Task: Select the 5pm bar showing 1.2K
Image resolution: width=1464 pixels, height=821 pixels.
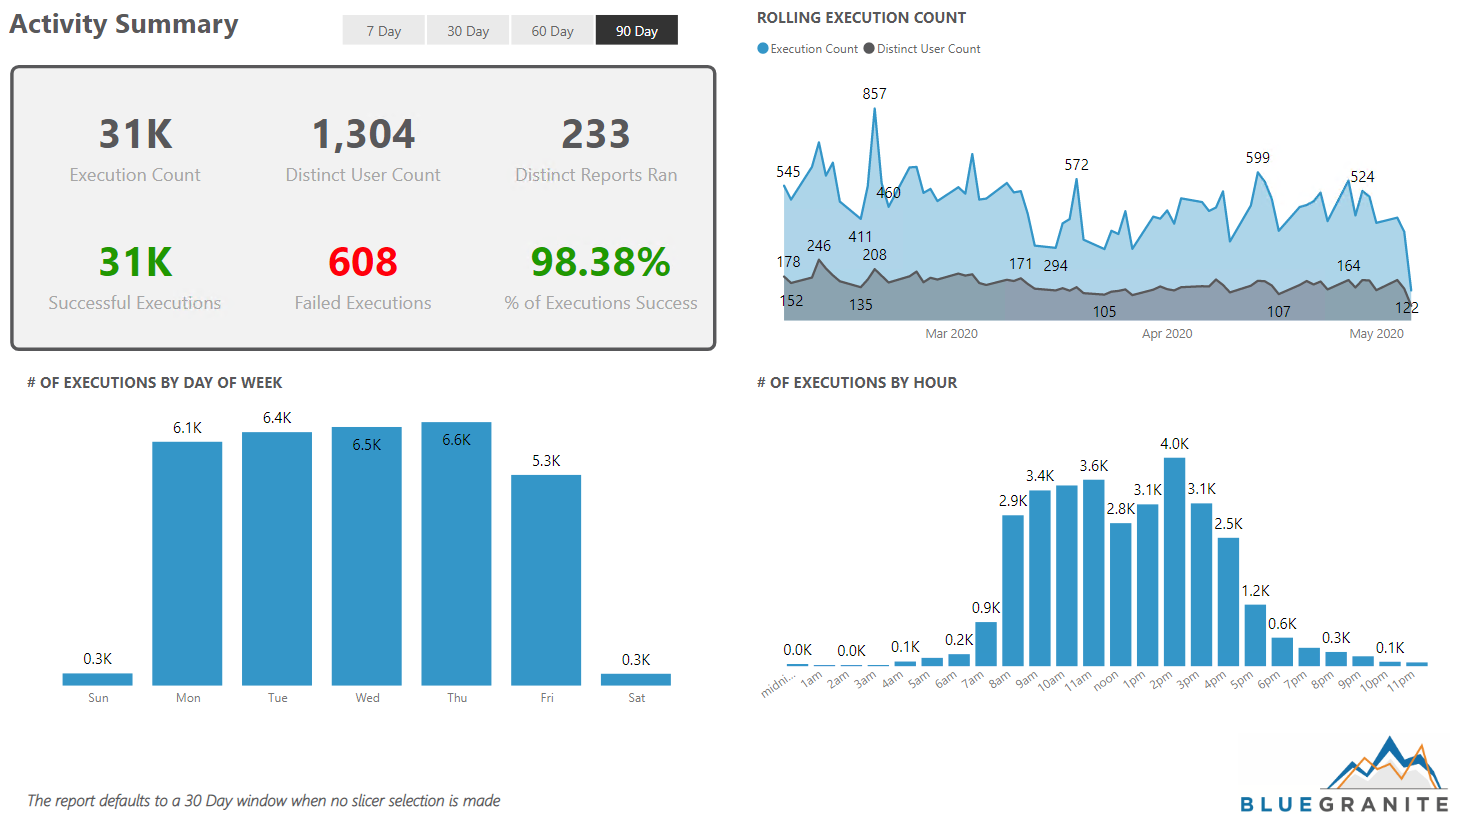Action: pos(1256,635)
